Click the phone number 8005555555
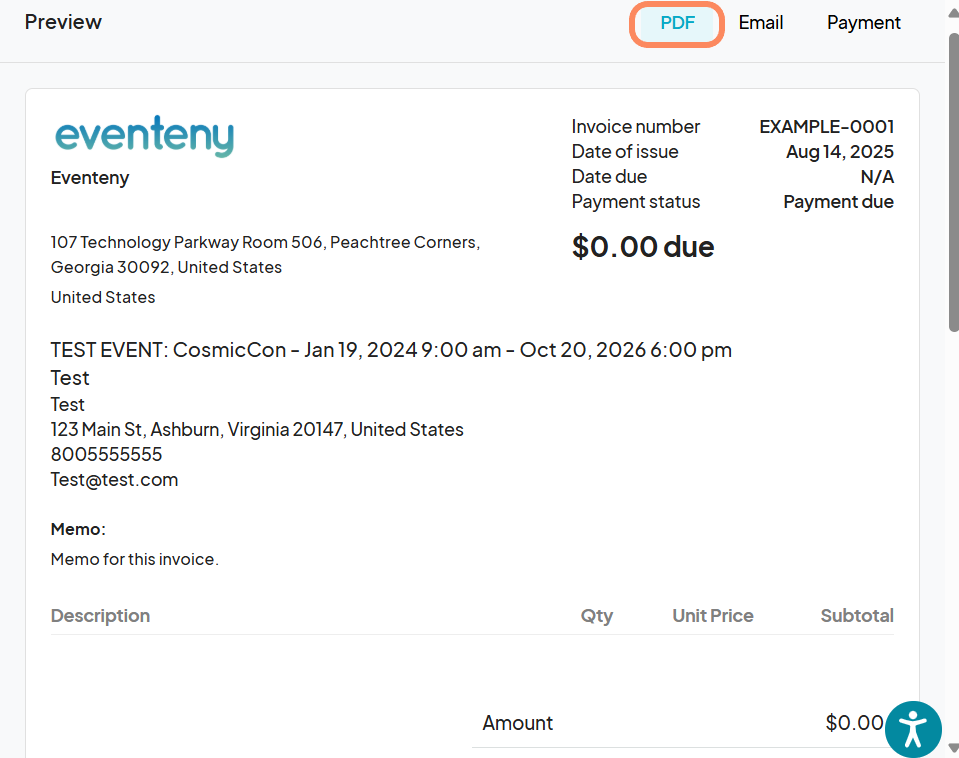Viewport: 959px width, 758px height. pos(106,455)
